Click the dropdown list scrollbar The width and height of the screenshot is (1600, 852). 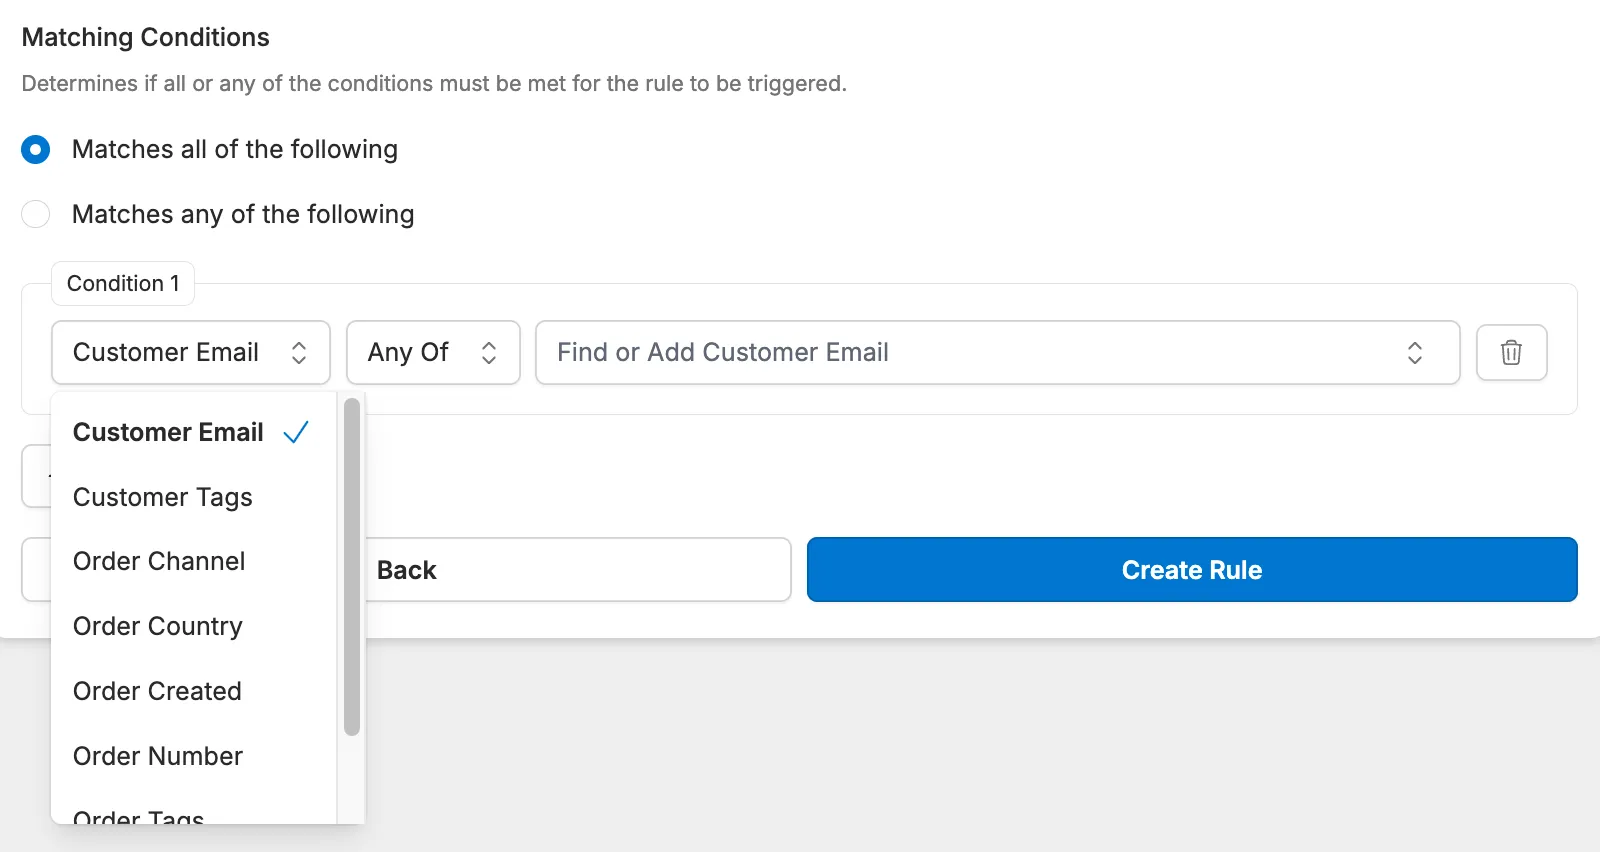[351, 566]
